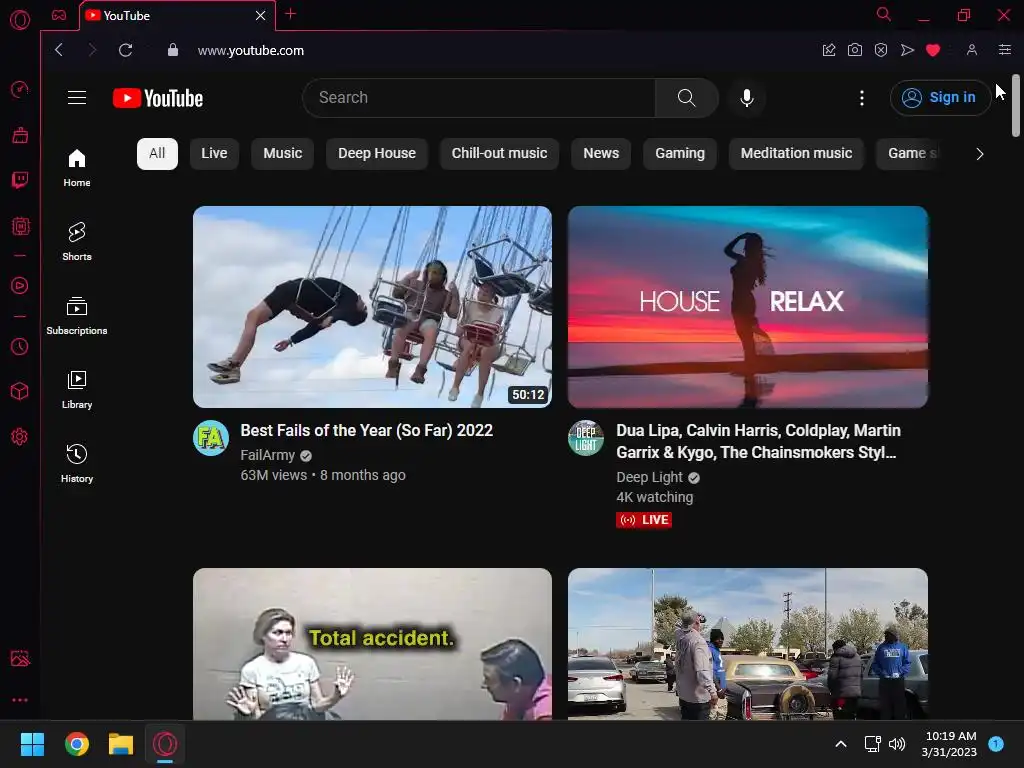
Task: Open GX Control speedometer icon in sidebar
Action: [x=20, y=89]
